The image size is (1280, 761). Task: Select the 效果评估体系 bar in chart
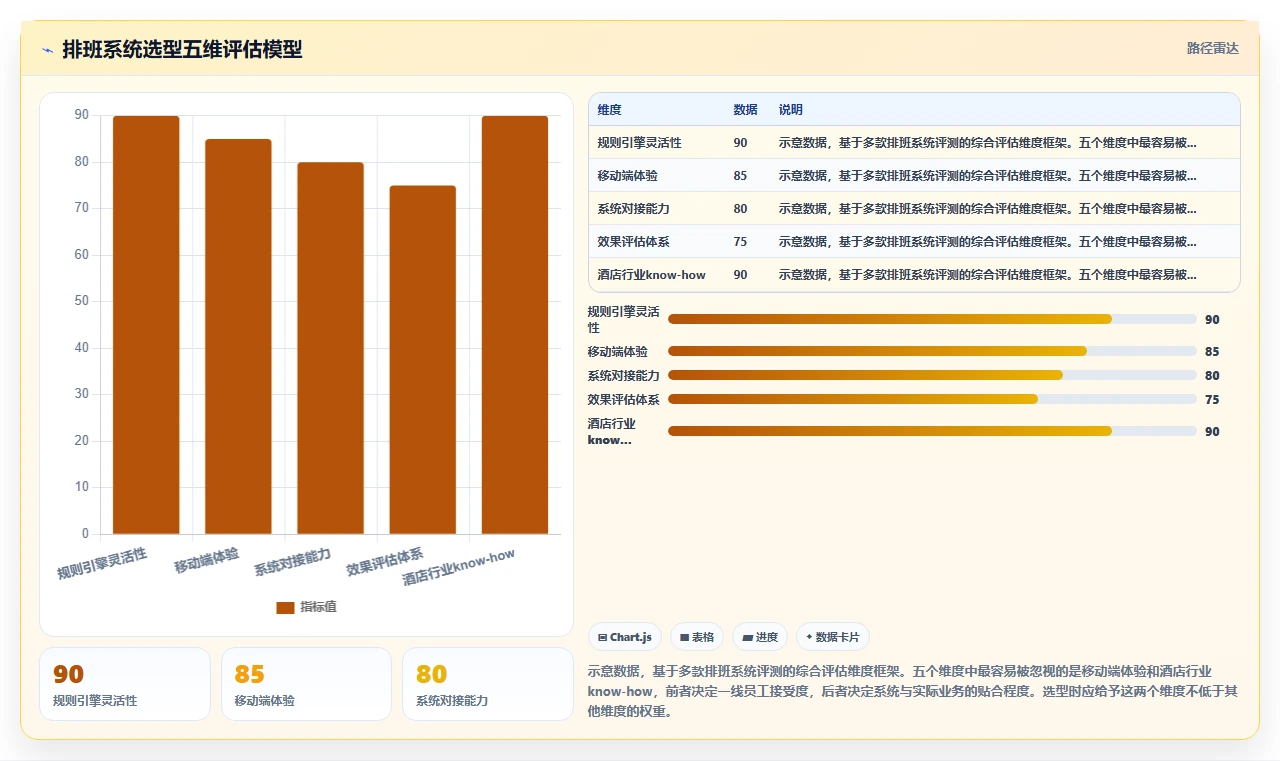click(422, 360)
